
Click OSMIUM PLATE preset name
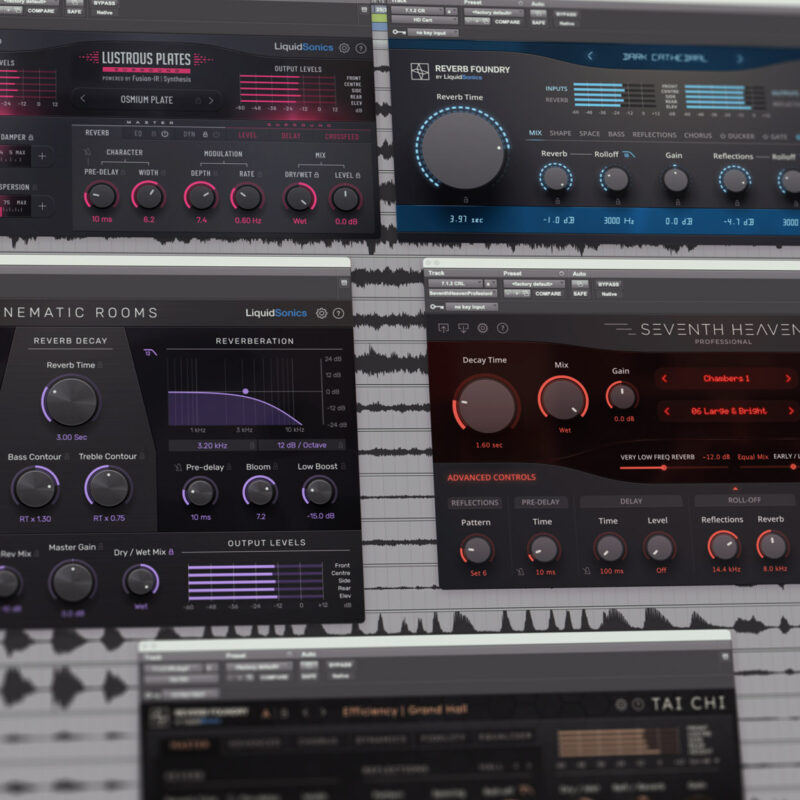tap(146, 100)
